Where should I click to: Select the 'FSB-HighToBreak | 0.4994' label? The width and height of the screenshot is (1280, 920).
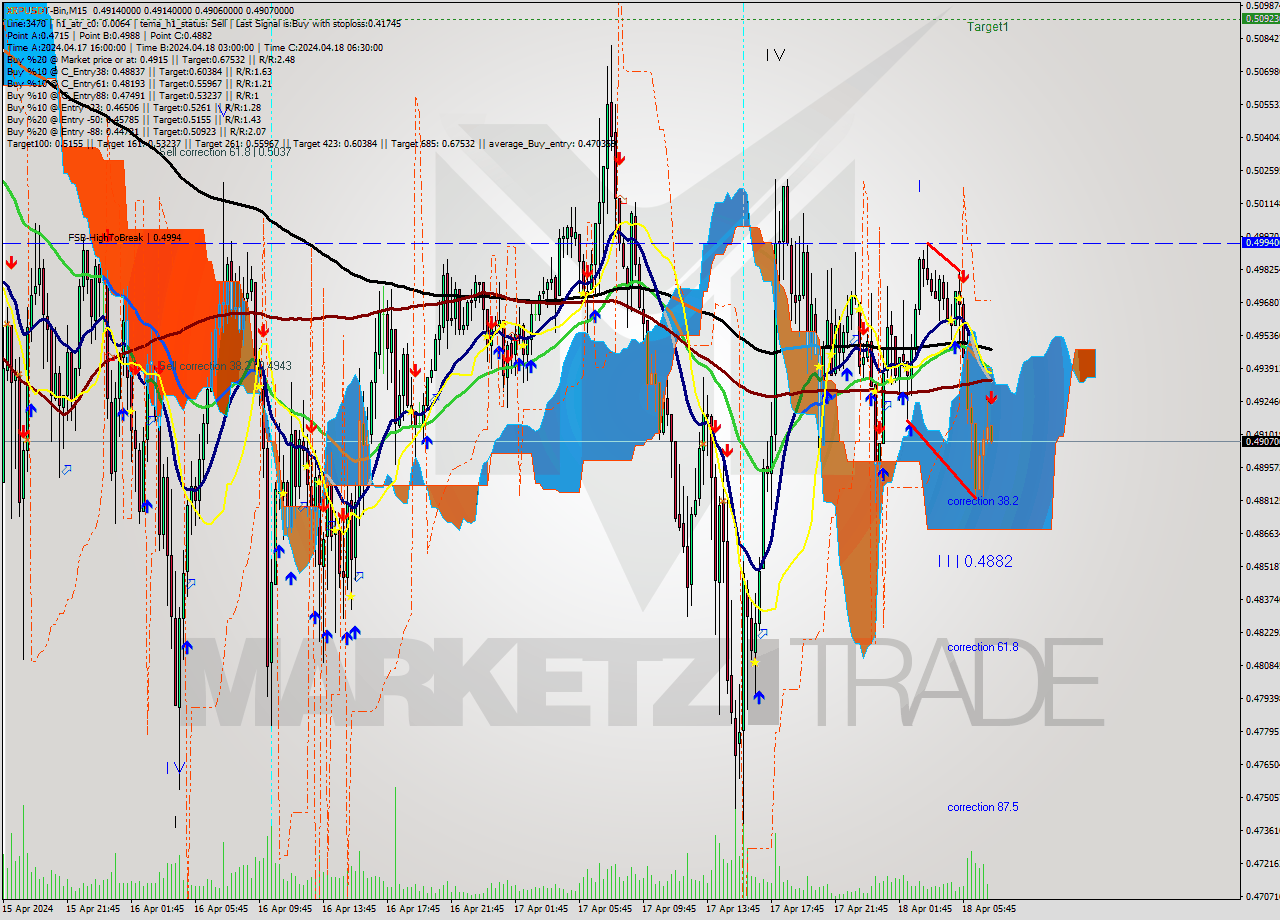pyautogui.click(x=125, y=238)
